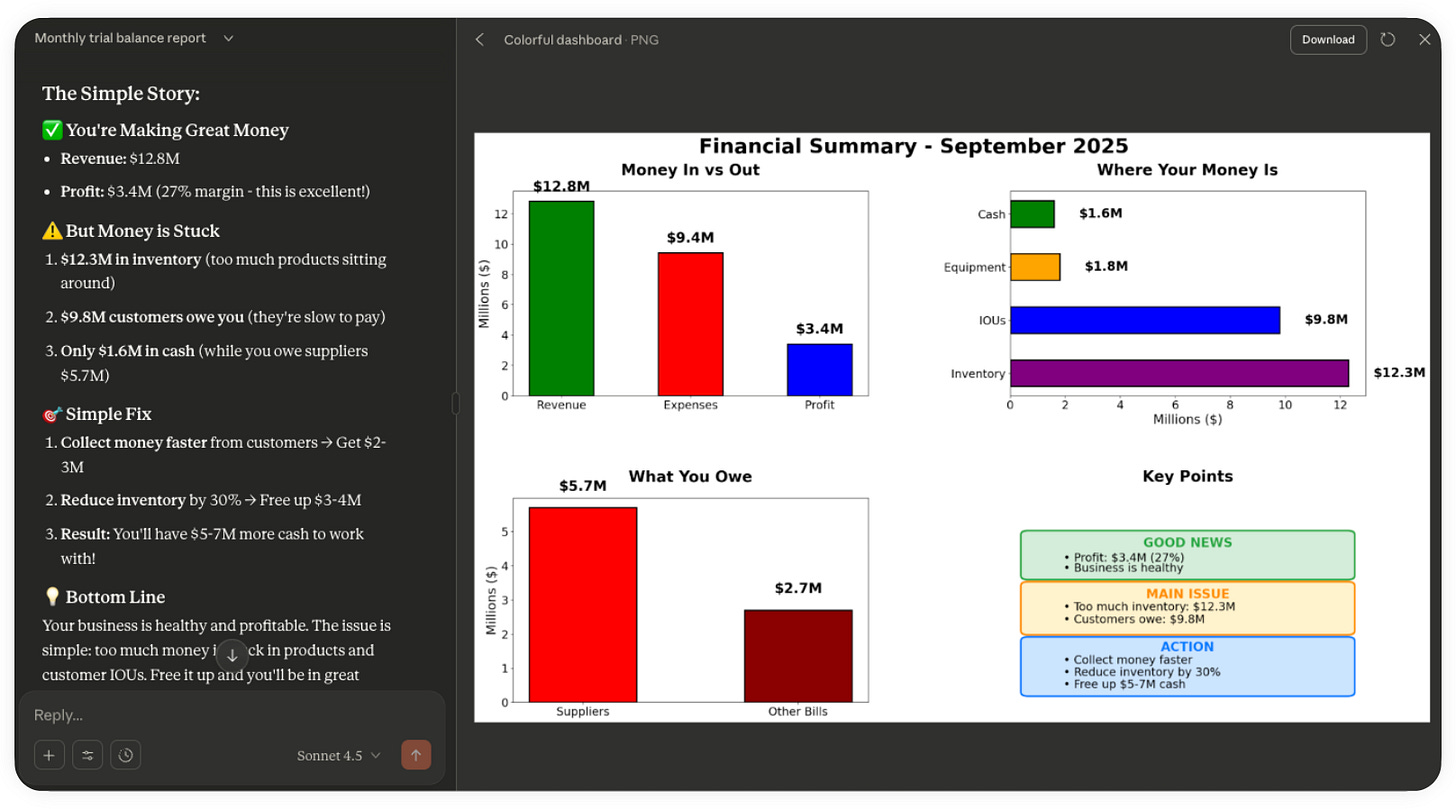
Task: Open the tools settings sliders icon
Action: pyautogui.click(x=88, y=755)
